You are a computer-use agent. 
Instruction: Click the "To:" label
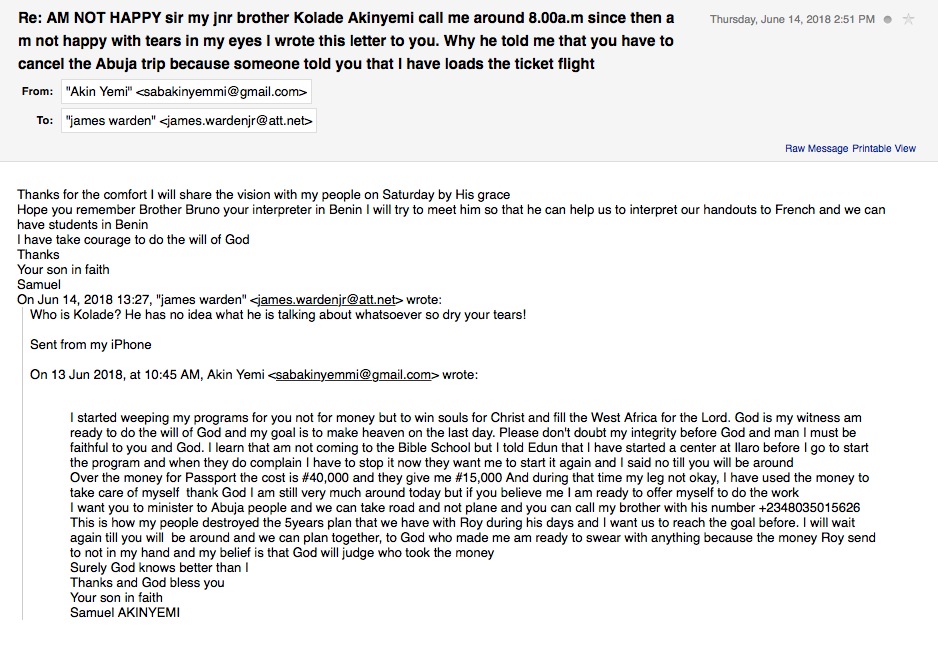click(x=45, y=121)
